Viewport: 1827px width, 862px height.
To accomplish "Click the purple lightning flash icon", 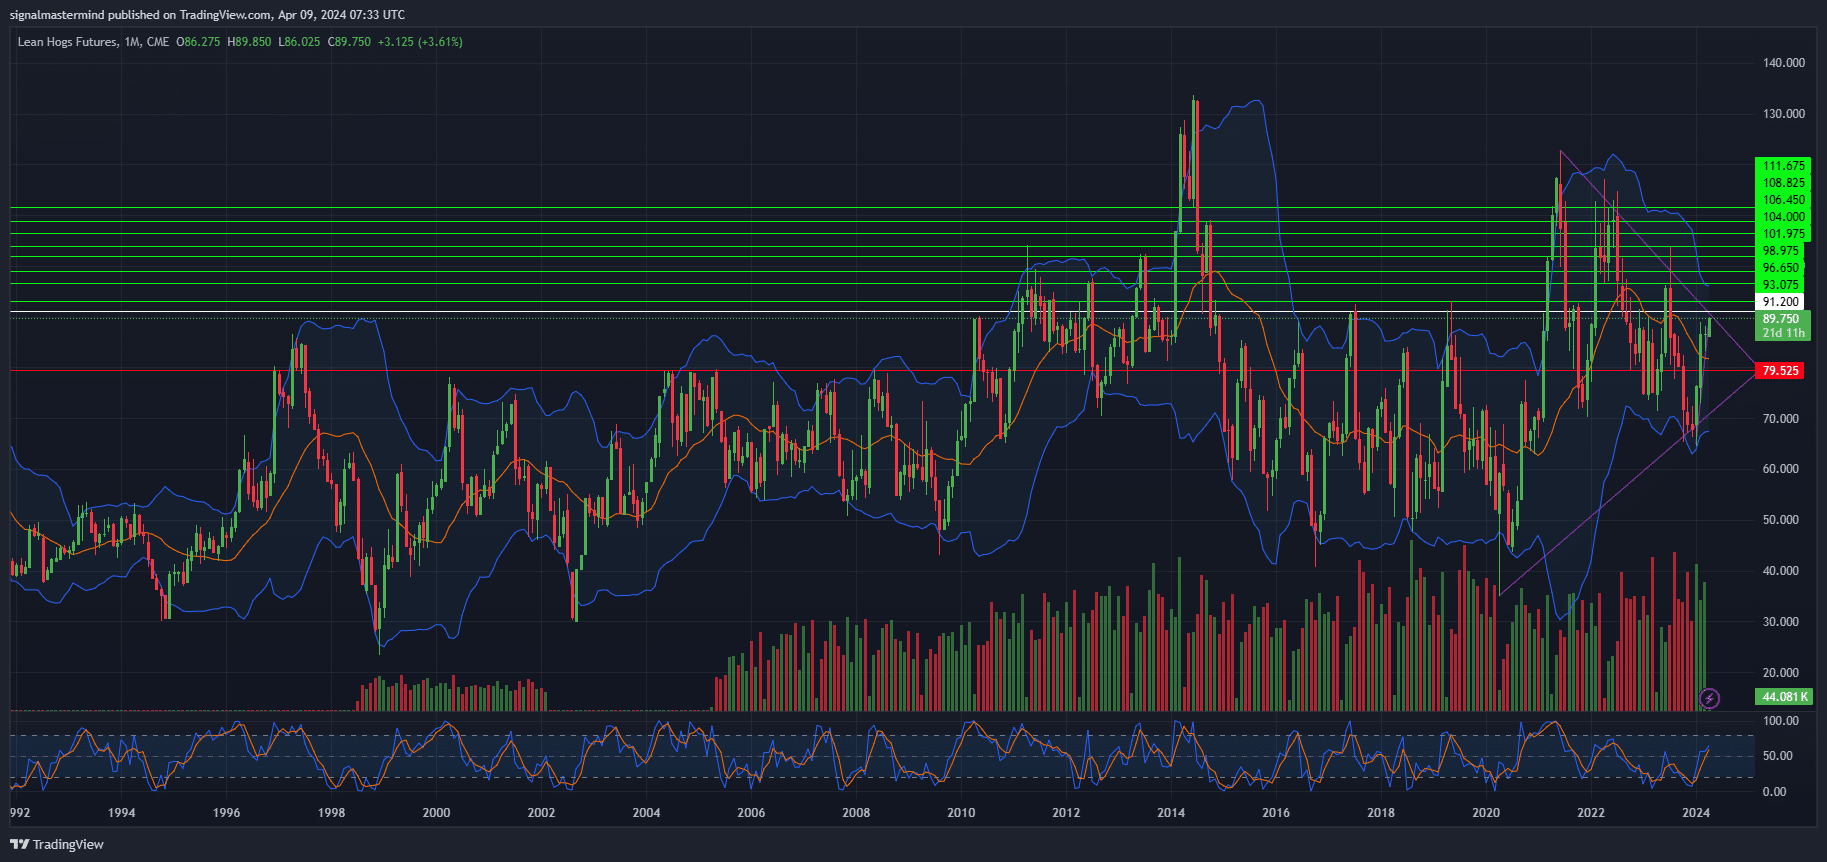I will click(x=1710, y=698).
